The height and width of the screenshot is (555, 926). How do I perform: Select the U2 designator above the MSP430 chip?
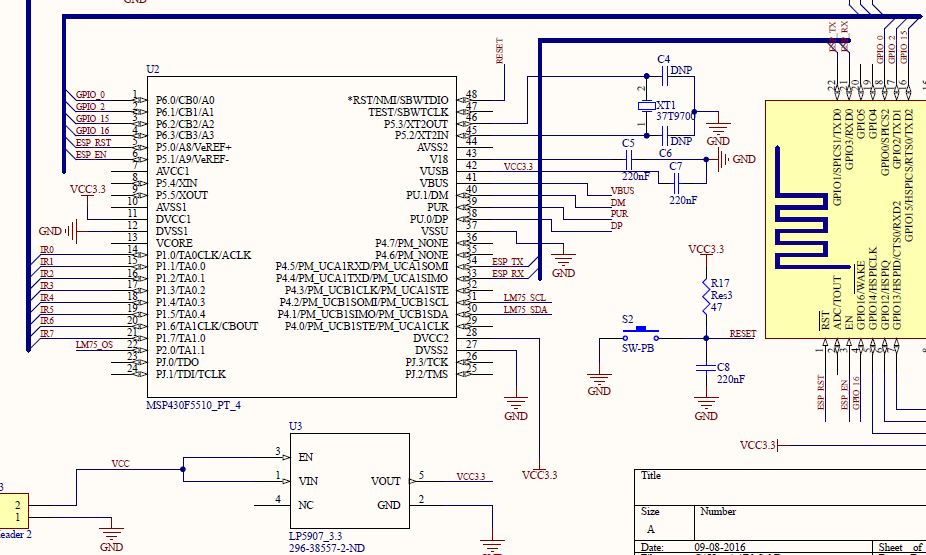coord(153,69)
